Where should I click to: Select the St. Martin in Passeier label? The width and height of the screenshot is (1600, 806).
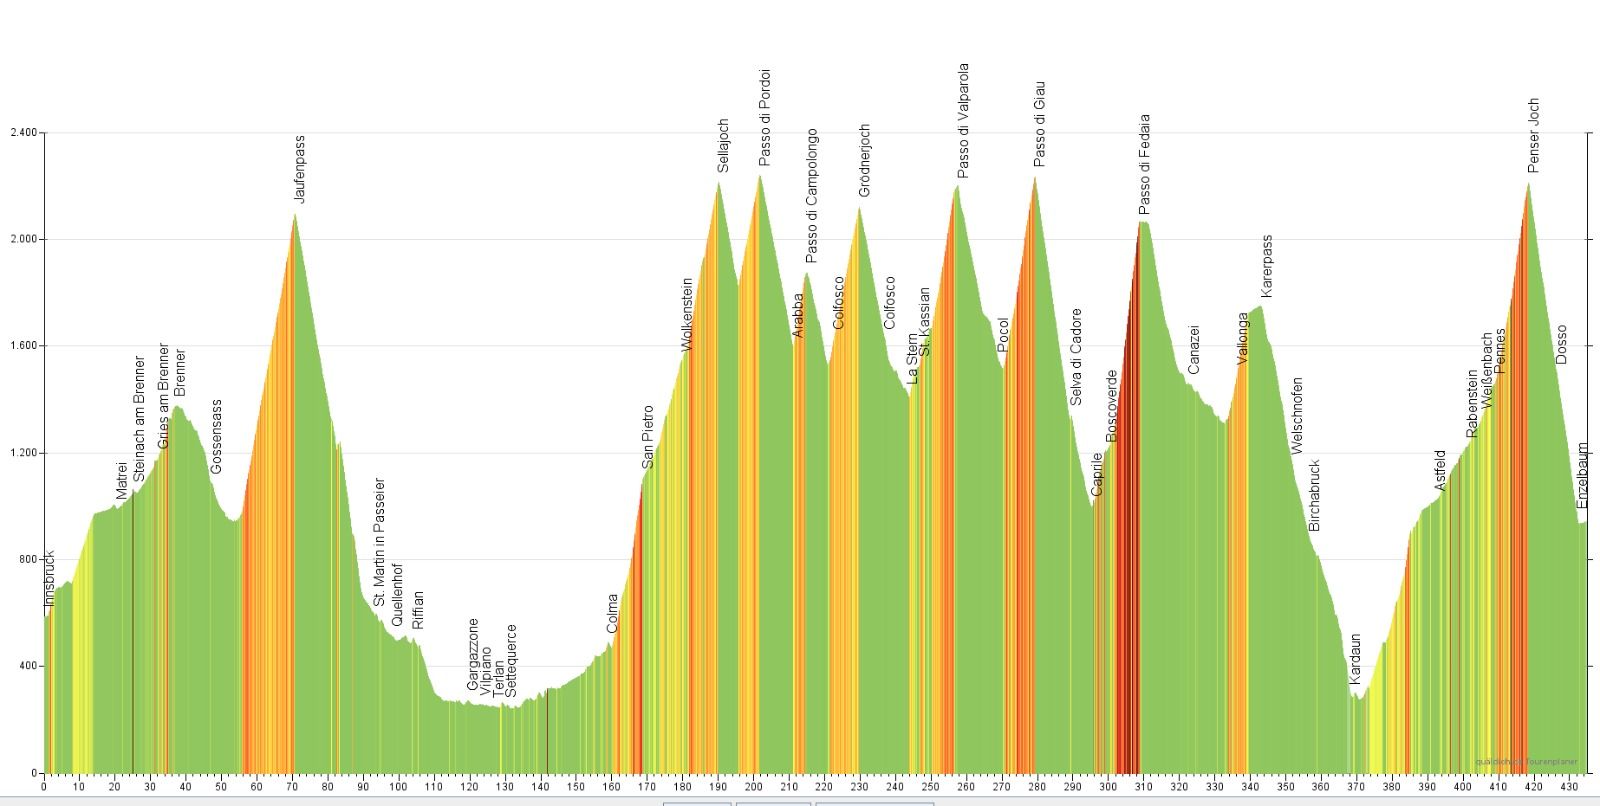tap(379, 541)
